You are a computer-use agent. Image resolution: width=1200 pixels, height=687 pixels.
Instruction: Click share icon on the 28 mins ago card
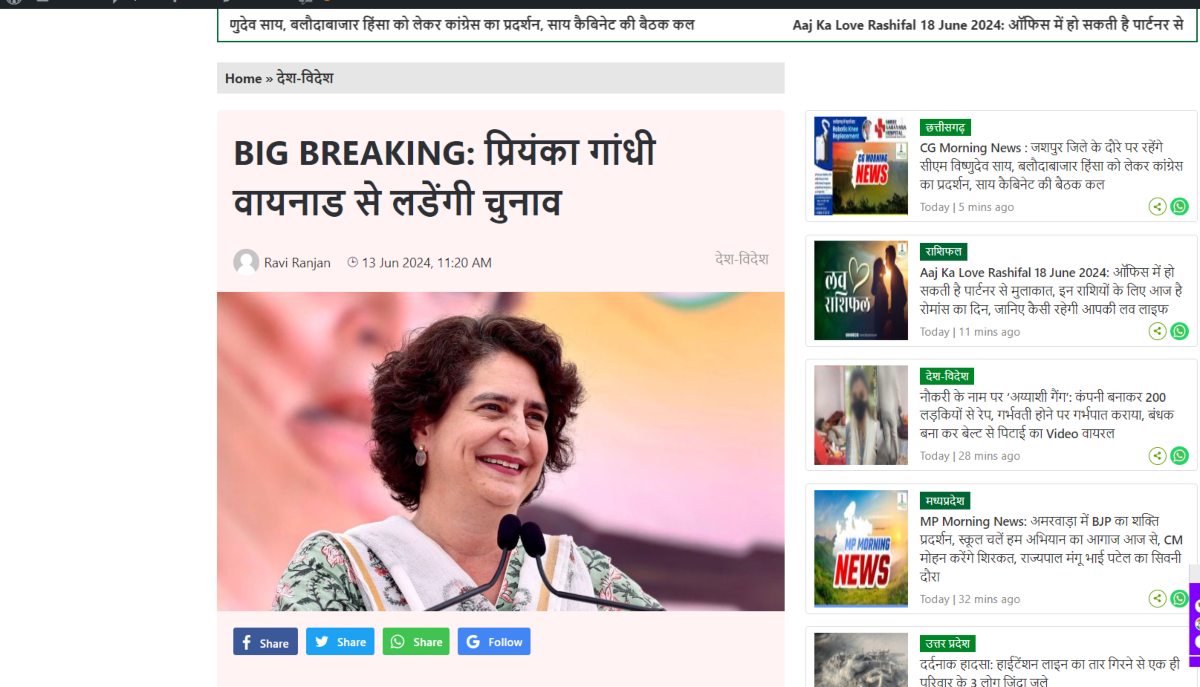1158,456
